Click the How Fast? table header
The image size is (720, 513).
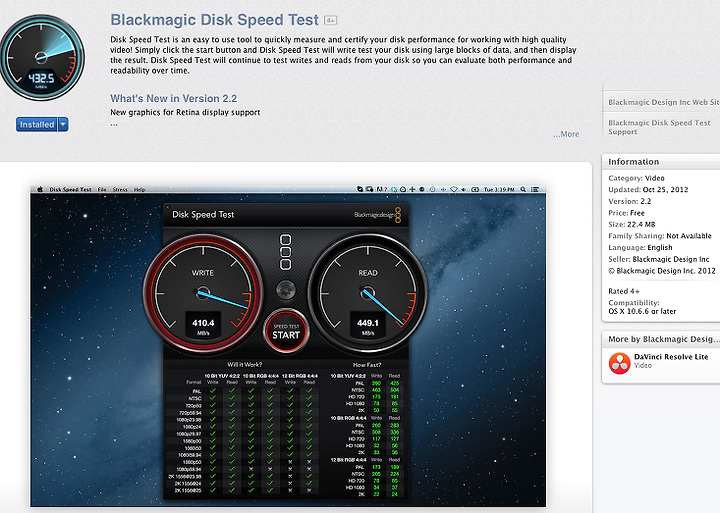(366, 365)
